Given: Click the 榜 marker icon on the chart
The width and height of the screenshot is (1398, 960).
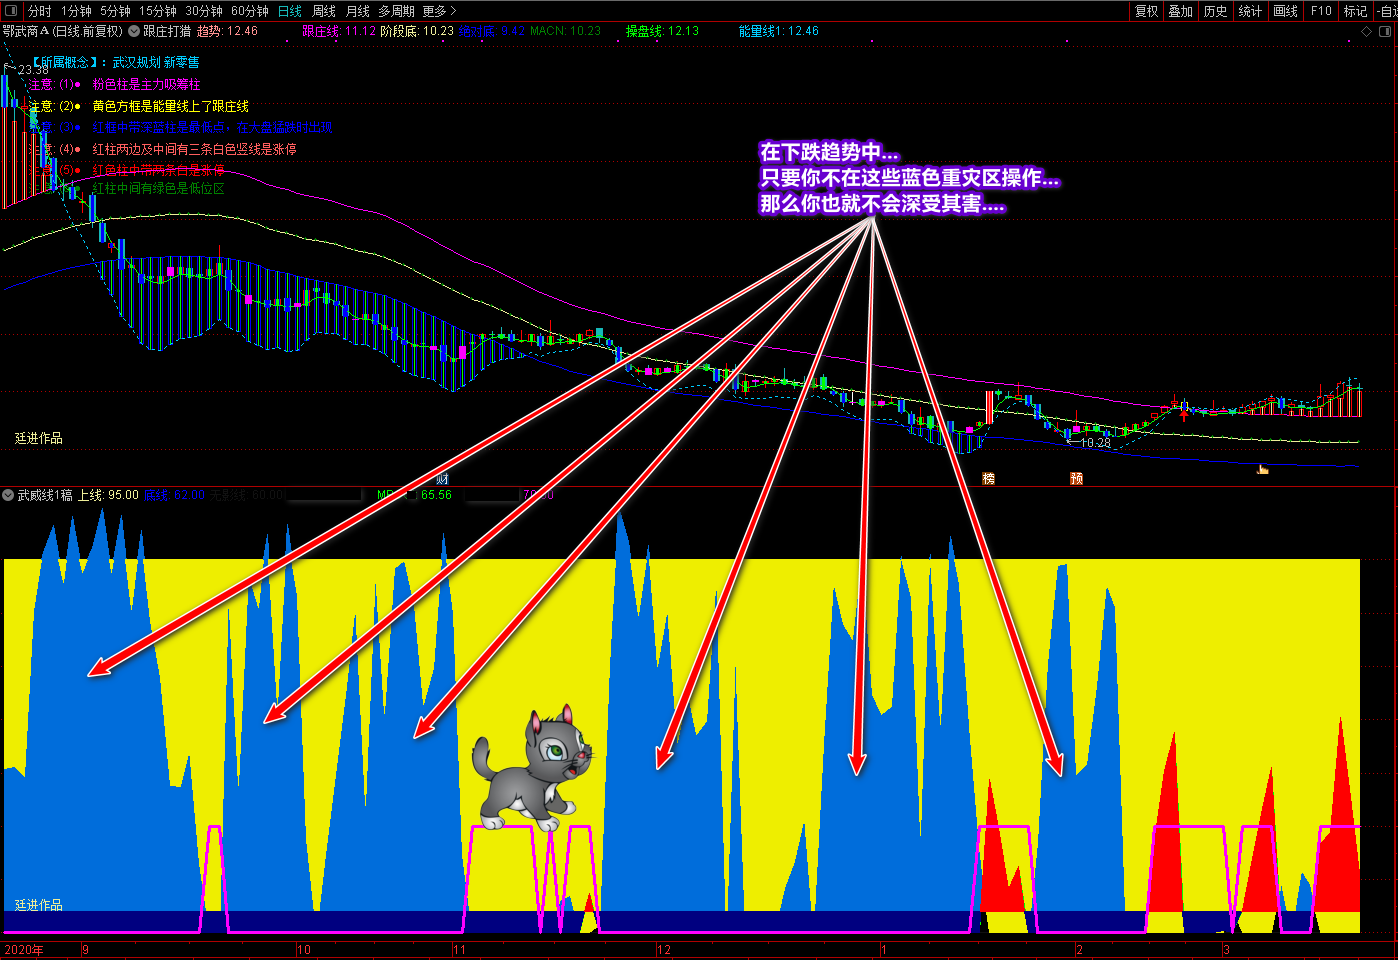Looking at the screenshot, I should (x=988, y=479).
